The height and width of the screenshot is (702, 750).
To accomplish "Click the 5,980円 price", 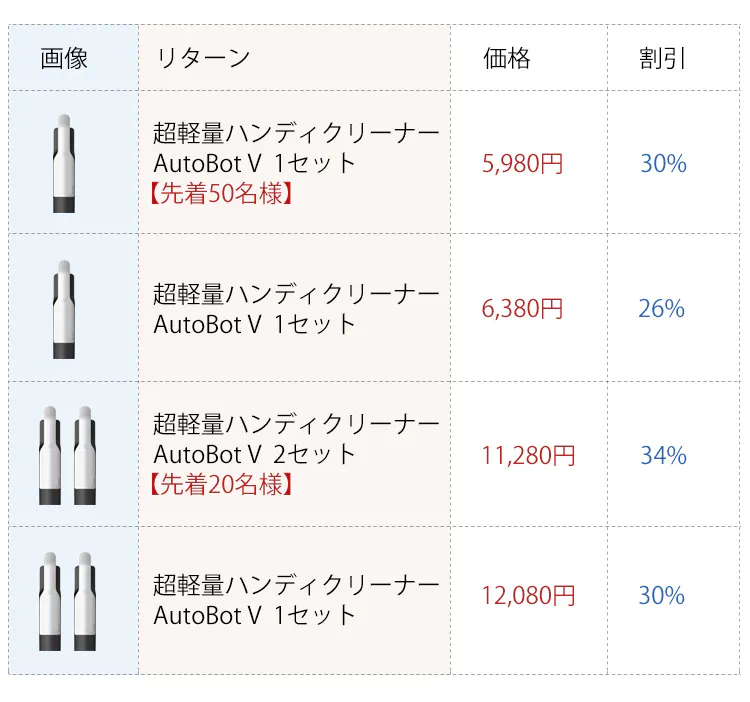I will point(522,164).
